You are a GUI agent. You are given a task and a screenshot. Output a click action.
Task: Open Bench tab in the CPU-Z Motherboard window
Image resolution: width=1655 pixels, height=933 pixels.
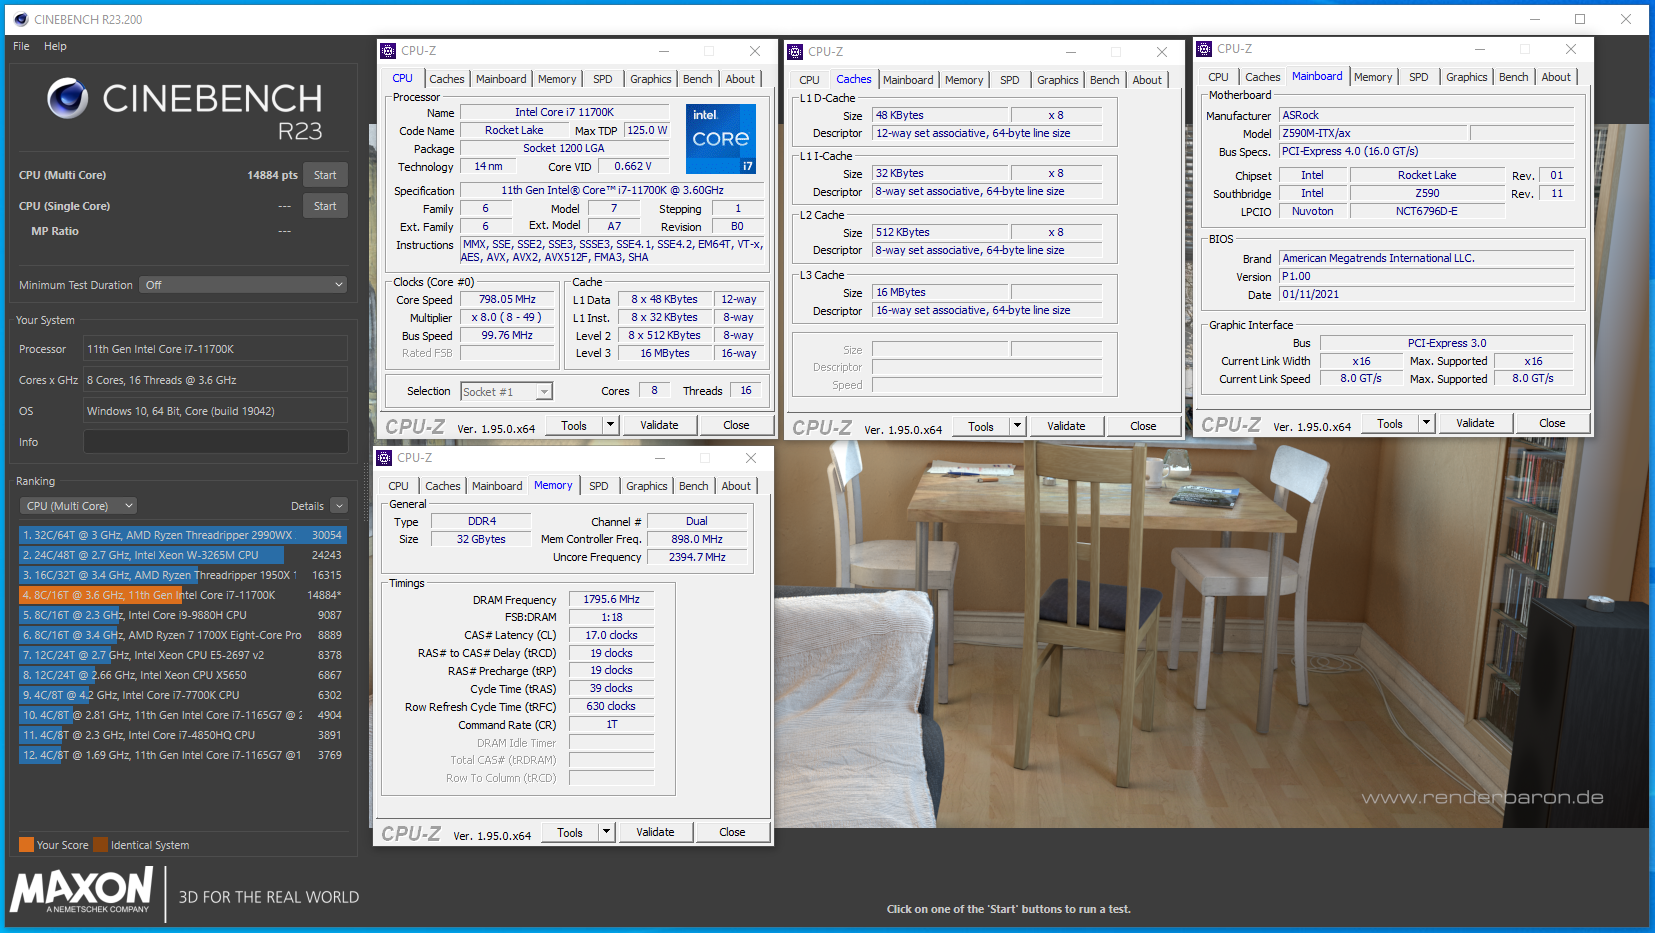pyautogui.click(x=1514, y=77)
